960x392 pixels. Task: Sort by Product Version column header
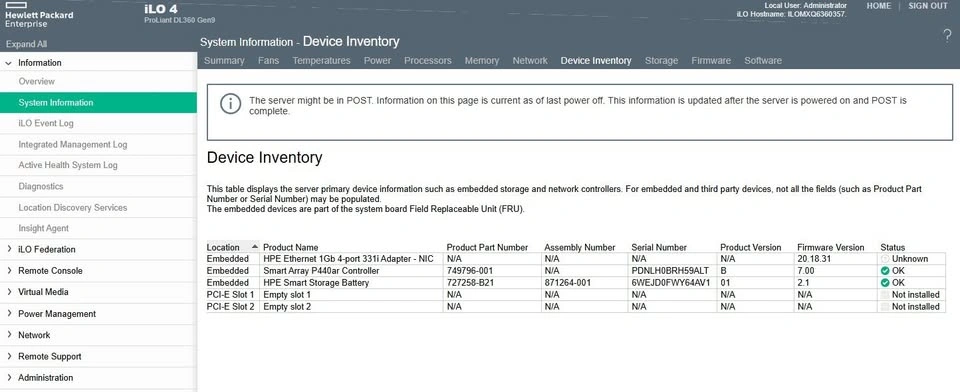(751, 247)
